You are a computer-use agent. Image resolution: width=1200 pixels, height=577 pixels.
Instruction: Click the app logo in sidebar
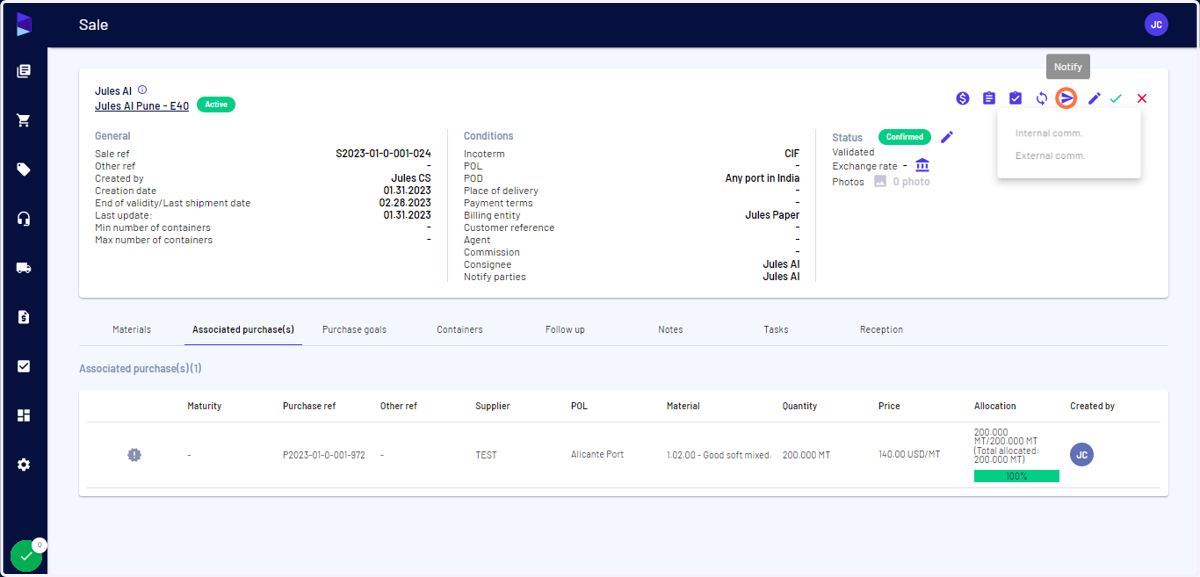click(24, 25)
